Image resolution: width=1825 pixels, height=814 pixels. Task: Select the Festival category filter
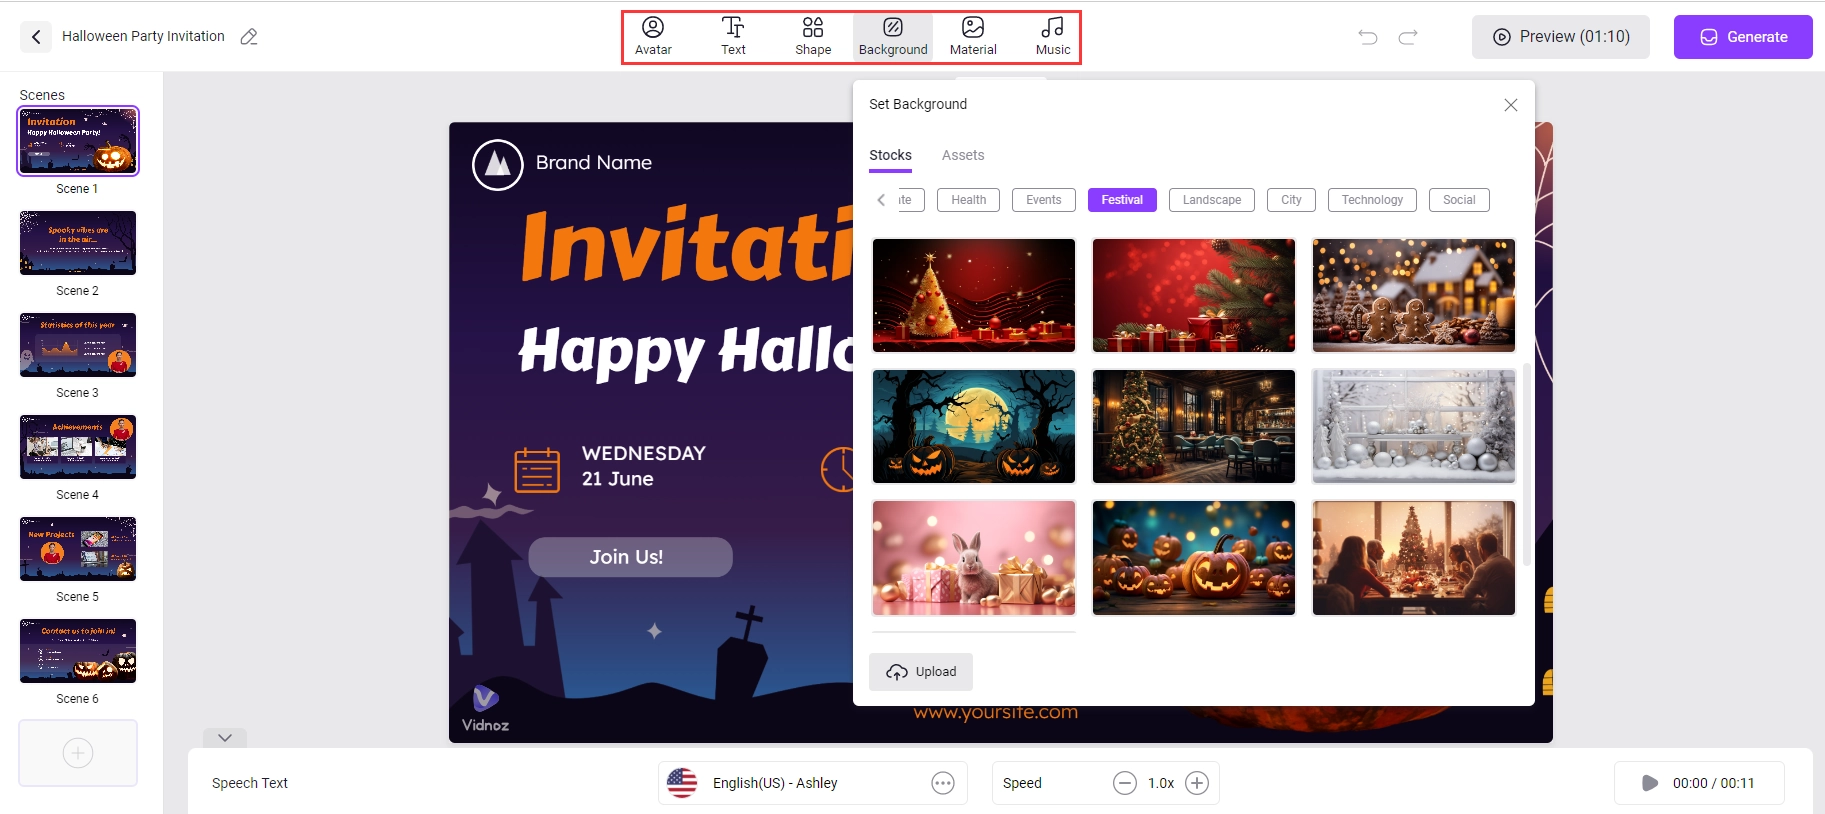pos(1122,200)
